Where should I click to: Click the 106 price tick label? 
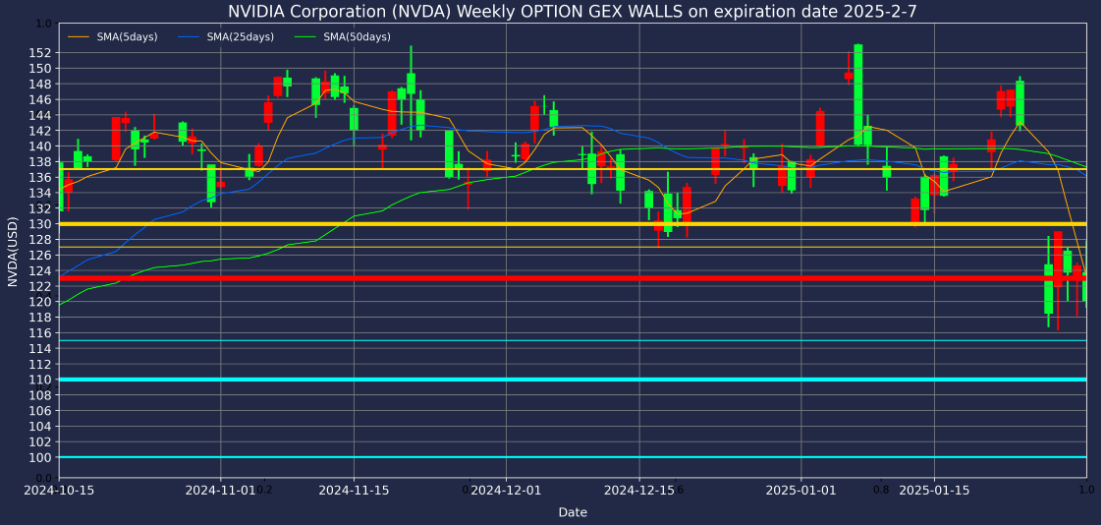41,411
